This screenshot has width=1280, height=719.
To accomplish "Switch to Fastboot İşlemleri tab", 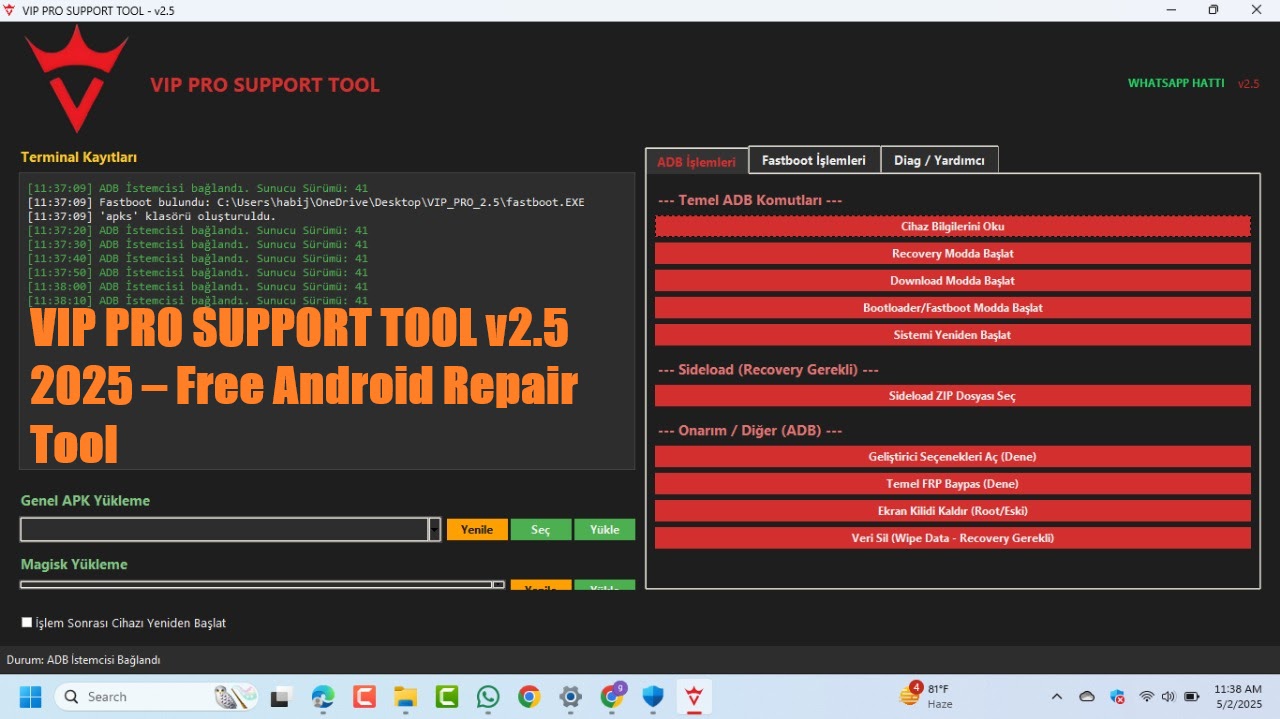I will [x=814, y=160].
